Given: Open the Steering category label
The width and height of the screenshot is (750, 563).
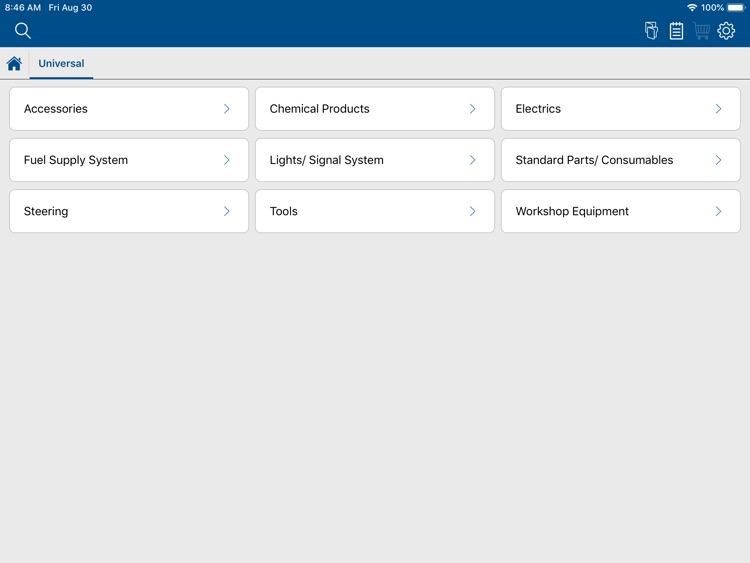Looking at the screenshot, I should [46, 211].
